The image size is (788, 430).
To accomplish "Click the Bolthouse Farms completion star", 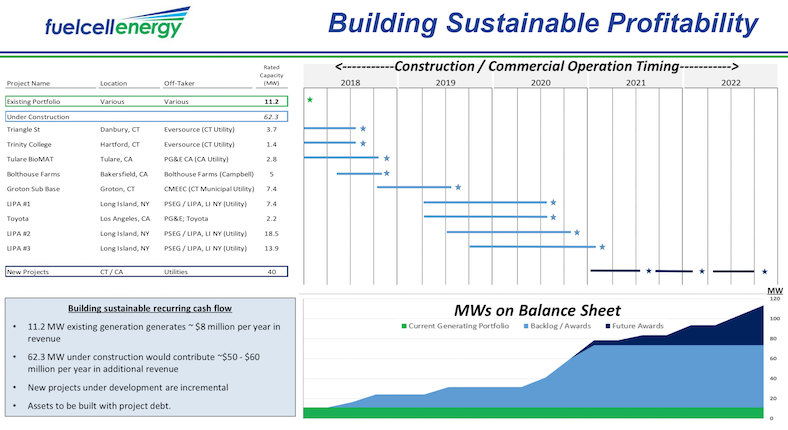I will pyautogui.click(x=386, y=173).
